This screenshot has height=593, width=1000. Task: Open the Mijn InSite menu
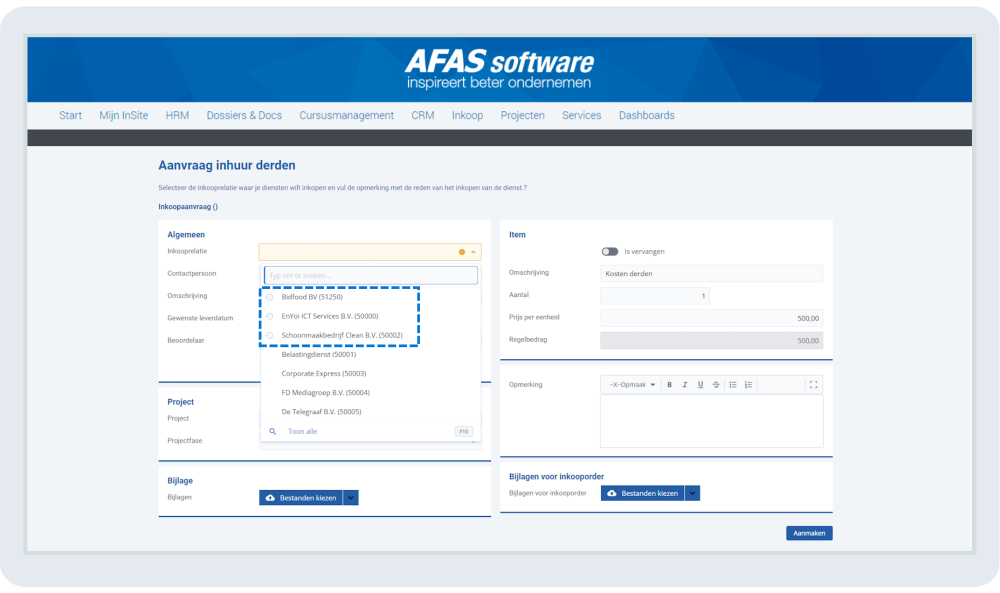(124, 115)
